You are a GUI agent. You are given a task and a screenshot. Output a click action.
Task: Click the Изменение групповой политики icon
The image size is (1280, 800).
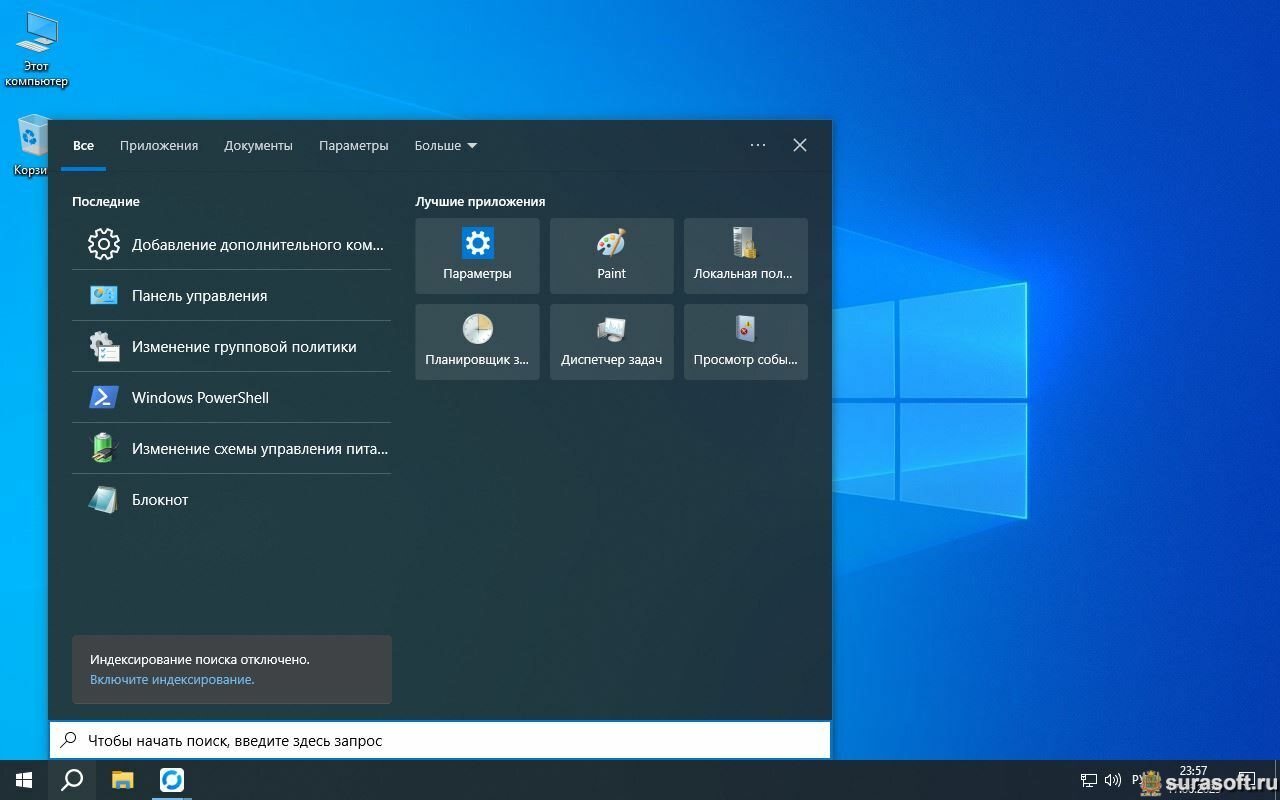coord(104,346)
